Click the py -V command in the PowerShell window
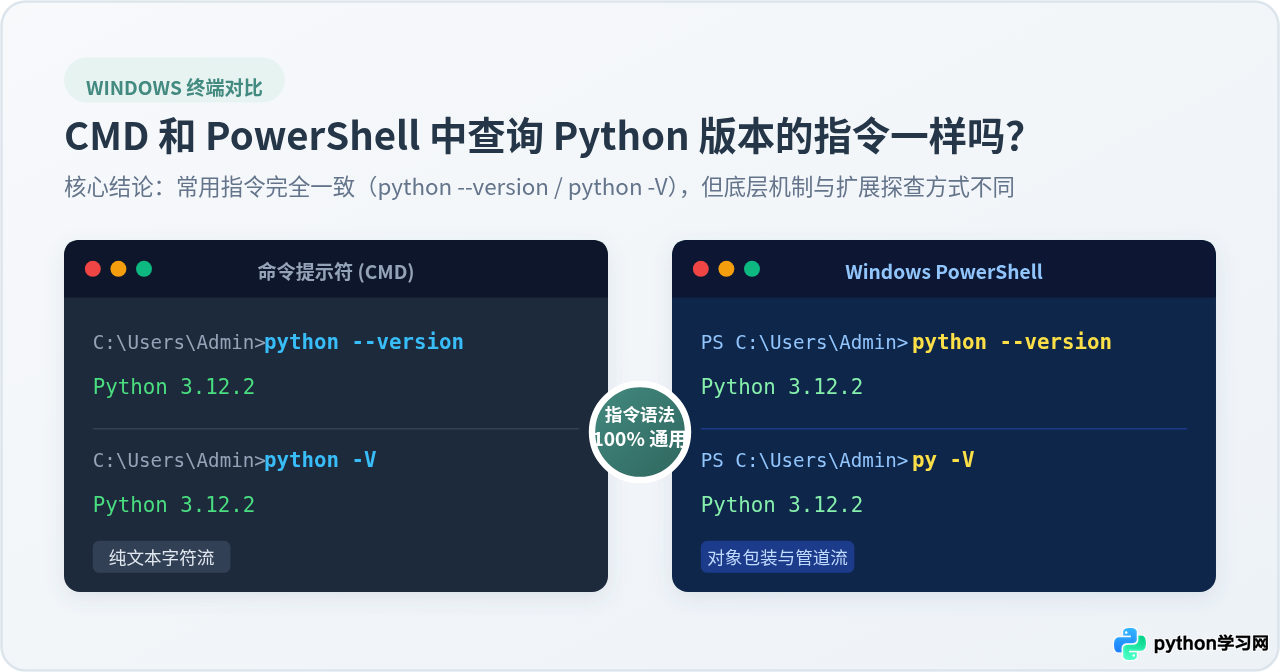The width and height of the screenshot is (1280, 672). [x=943, y=460]
